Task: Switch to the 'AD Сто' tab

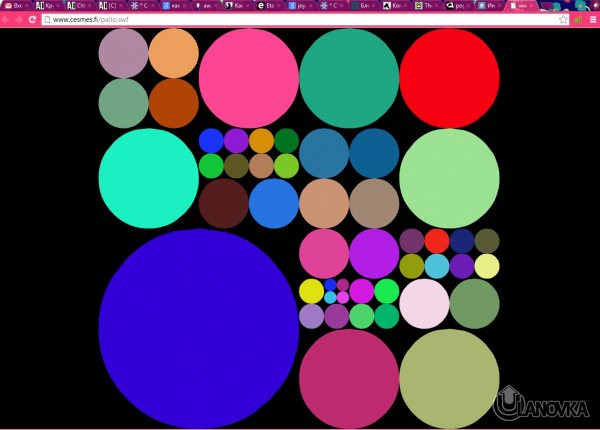Action: click(x=78, y=5)
